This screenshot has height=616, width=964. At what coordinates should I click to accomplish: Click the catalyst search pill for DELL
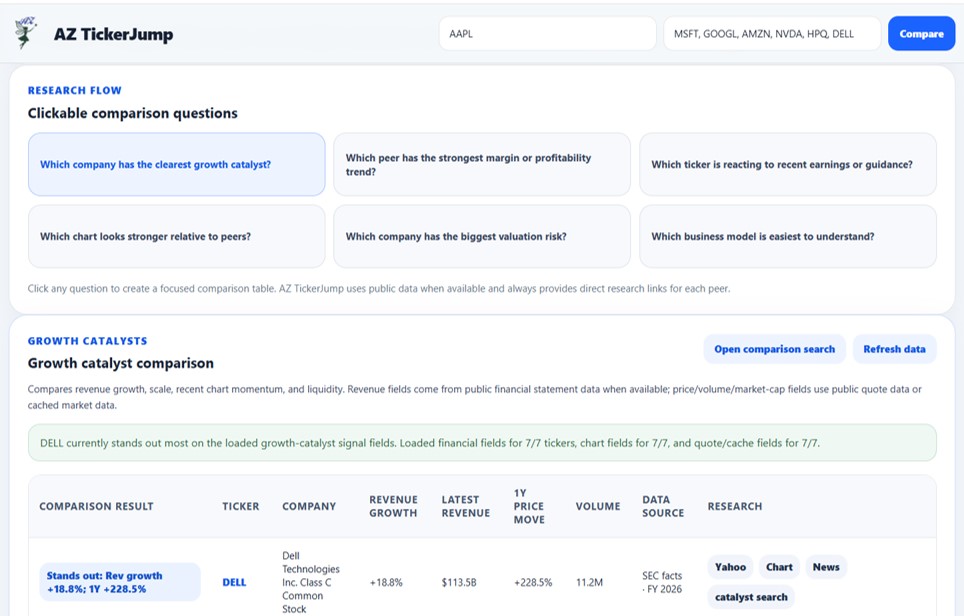coord(751,597)
